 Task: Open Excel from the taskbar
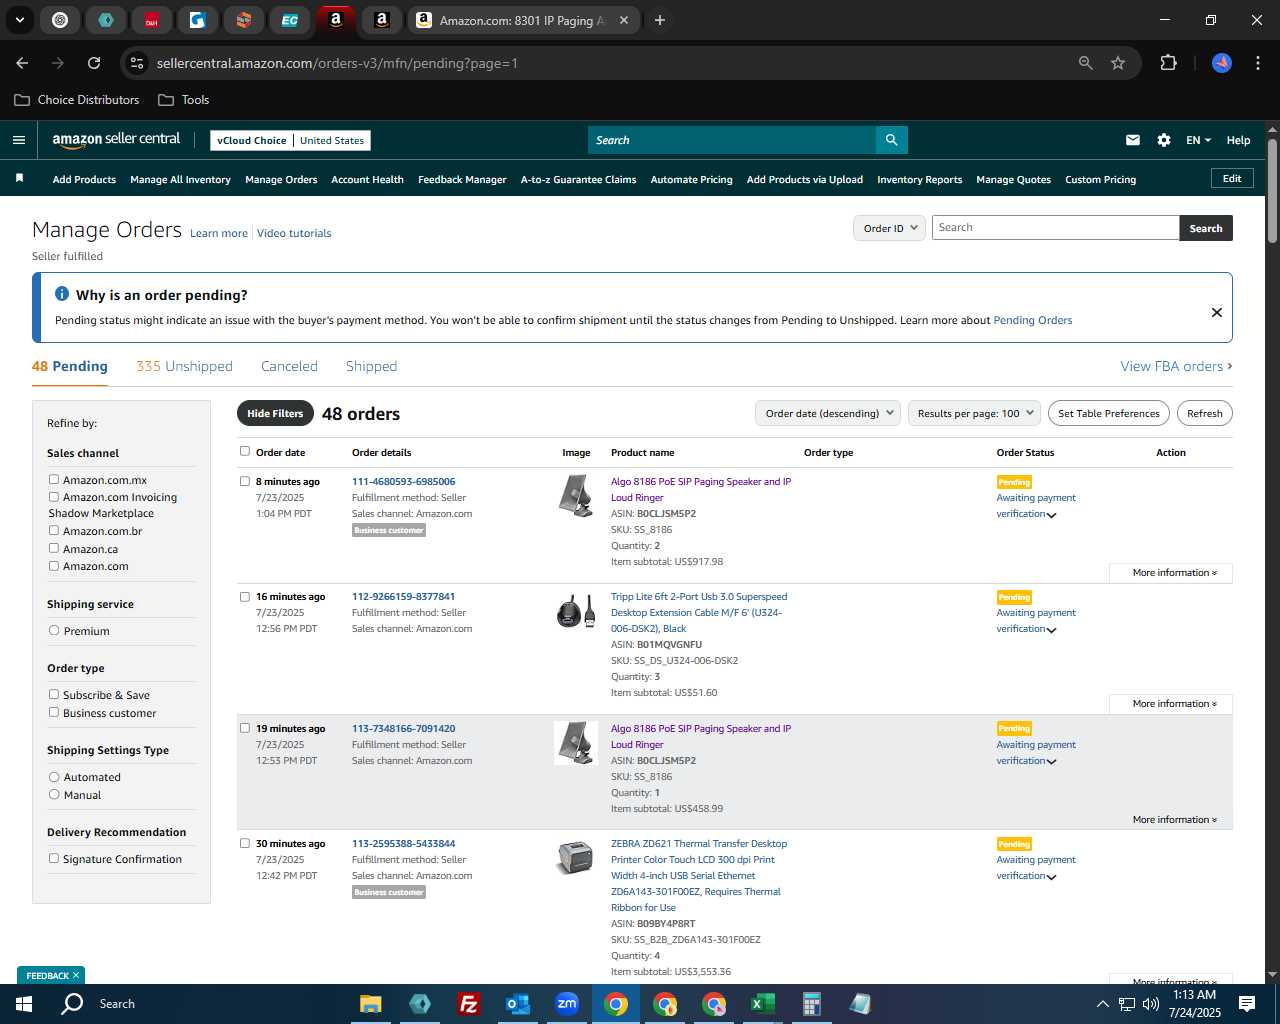(x=762, y=1004)
